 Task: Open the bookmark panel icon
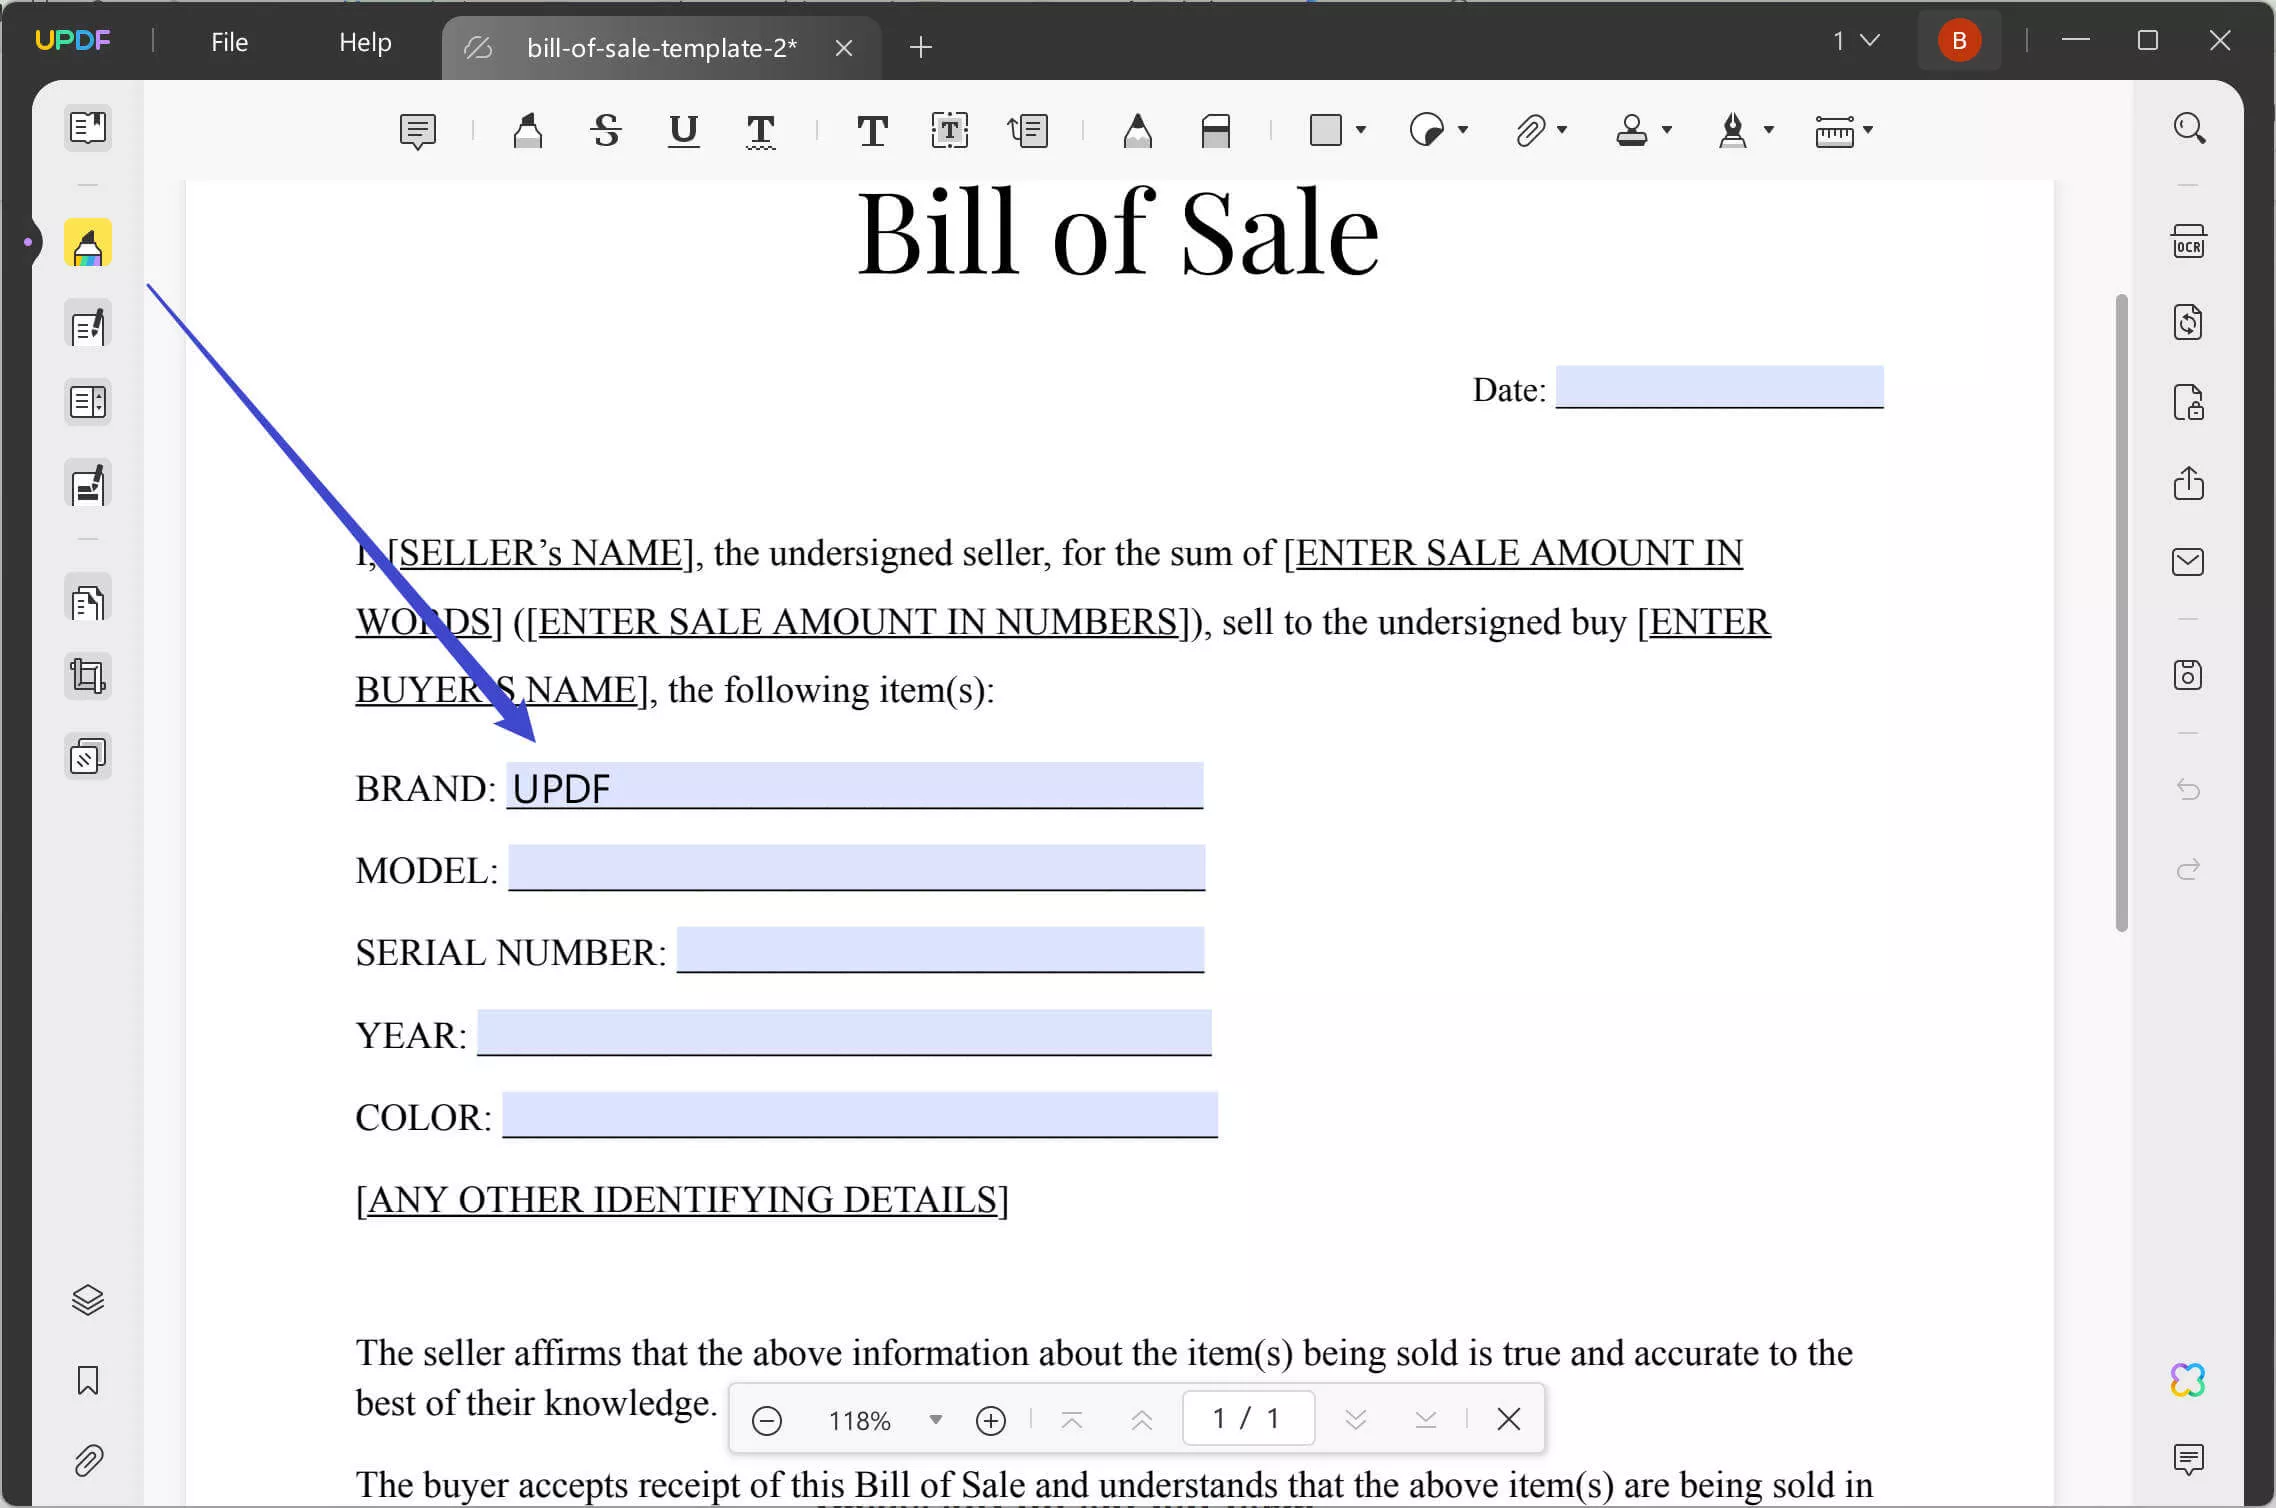[88, 1380]
